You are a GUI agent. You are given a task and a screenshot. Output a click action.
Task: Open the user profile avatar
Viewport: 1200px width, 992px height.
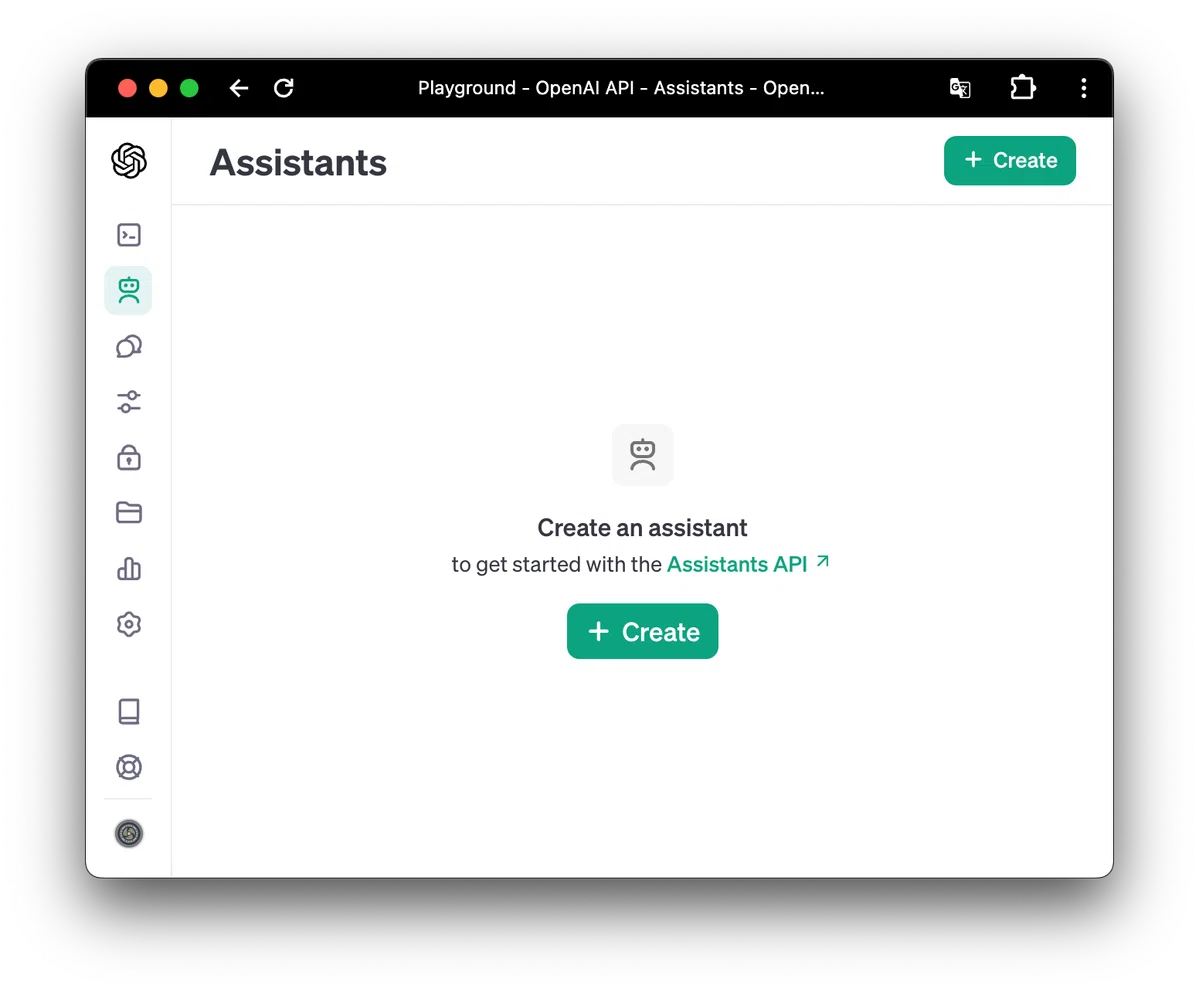129,833
